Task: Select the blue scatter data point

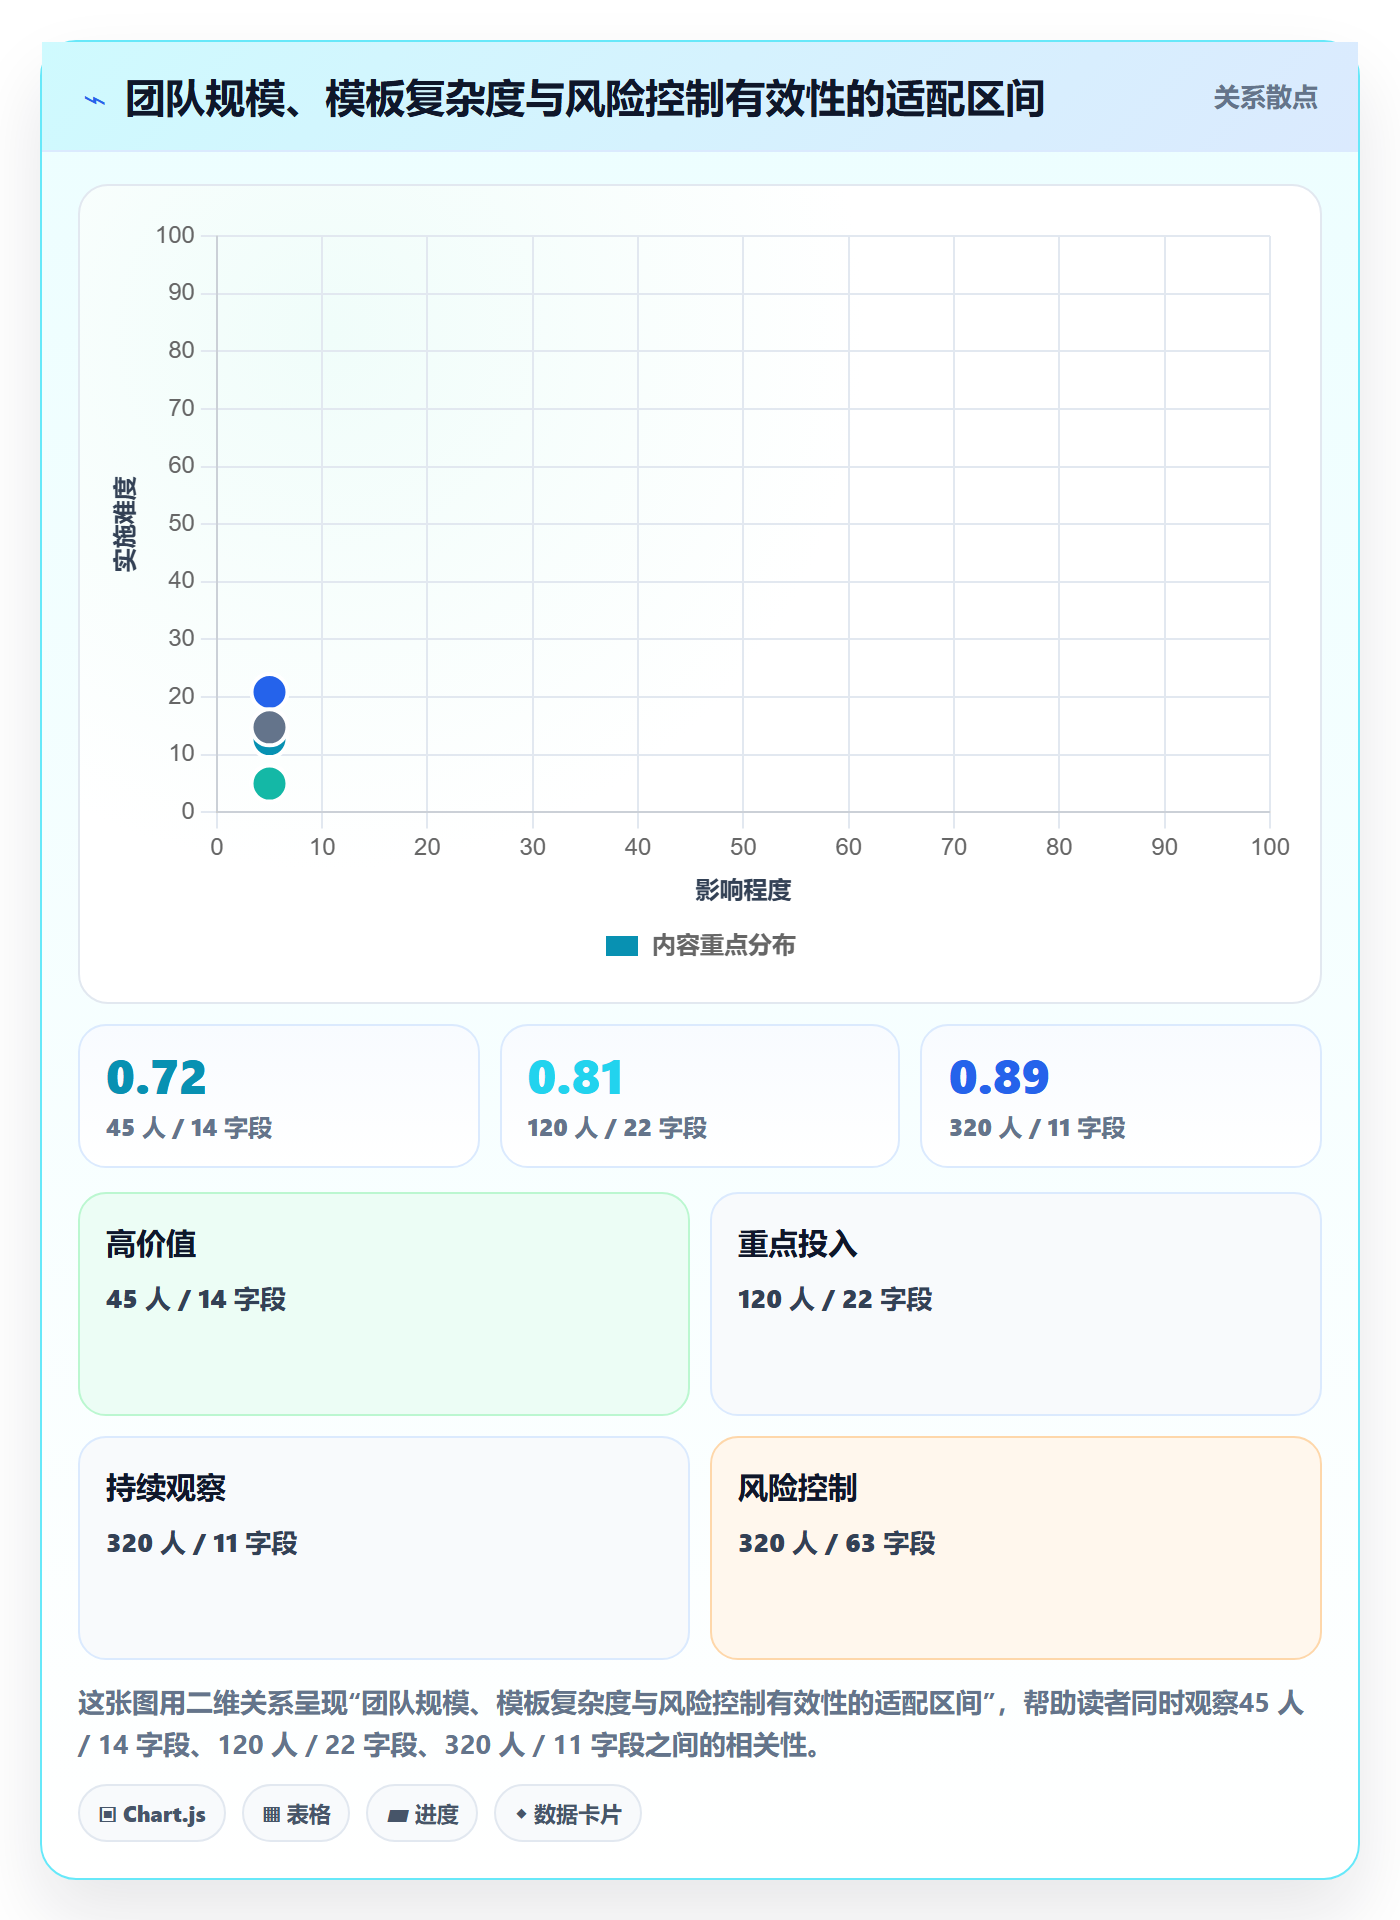Action: (269, 692)
